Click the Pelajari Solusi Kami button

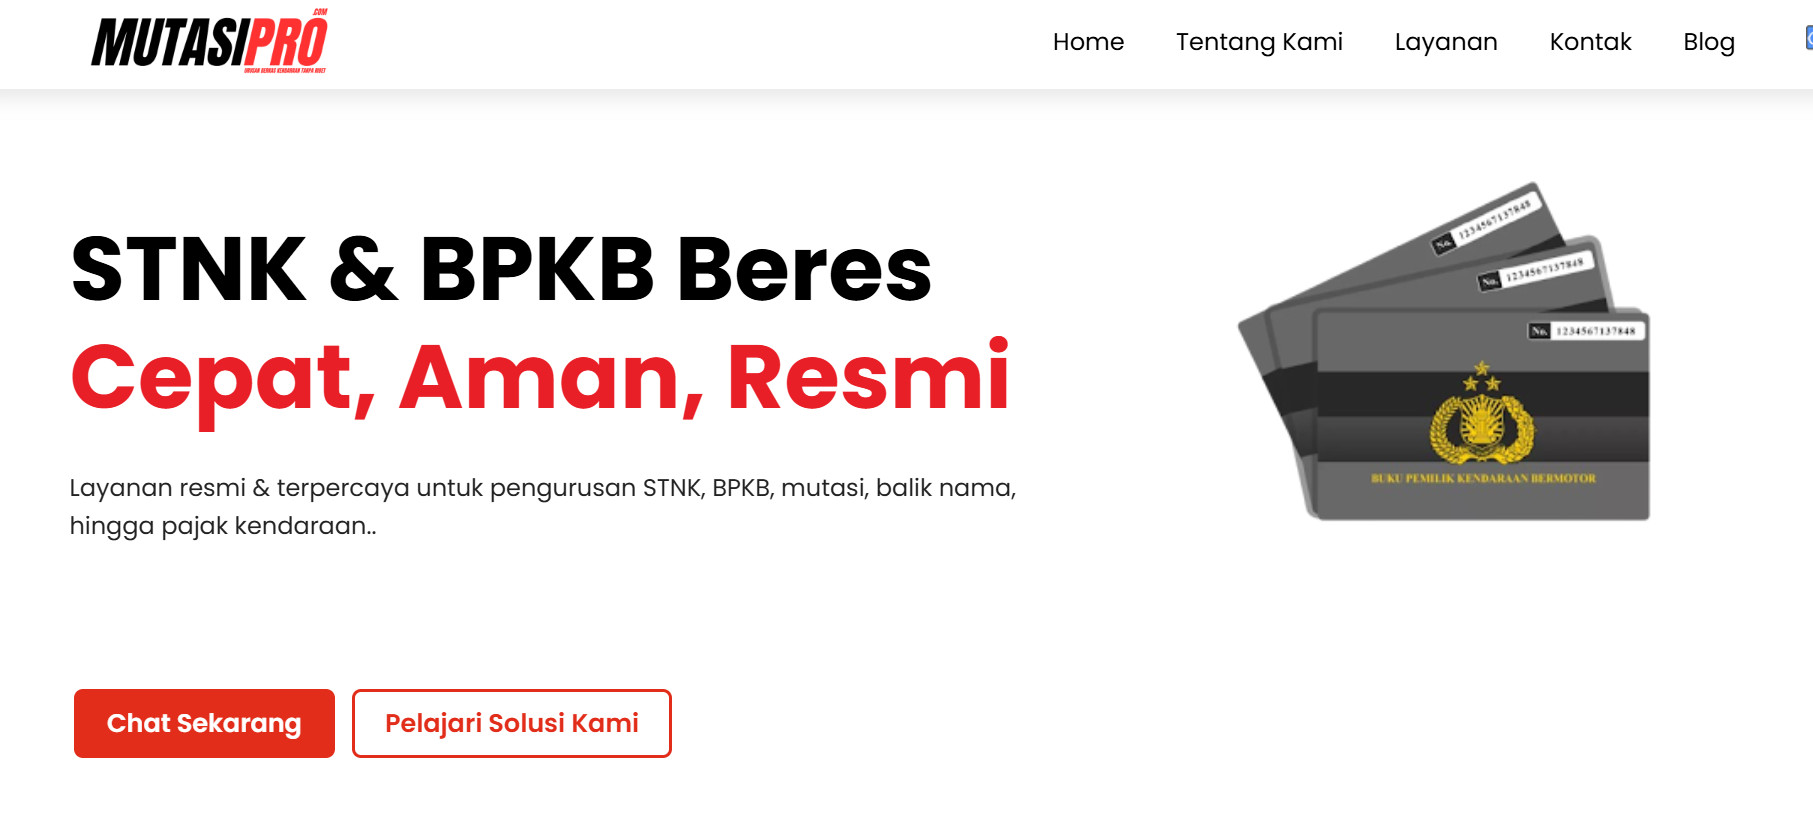click(512, 723)
